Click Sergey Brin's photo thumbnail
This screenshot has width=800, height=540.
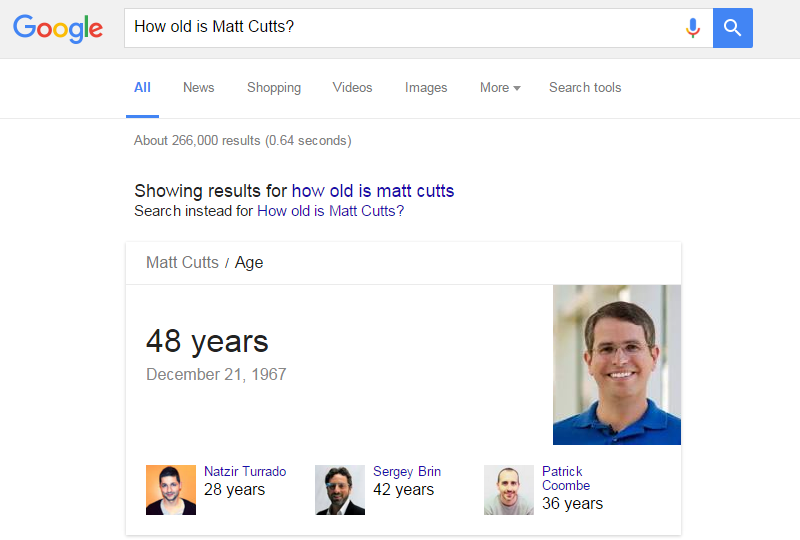340,490
